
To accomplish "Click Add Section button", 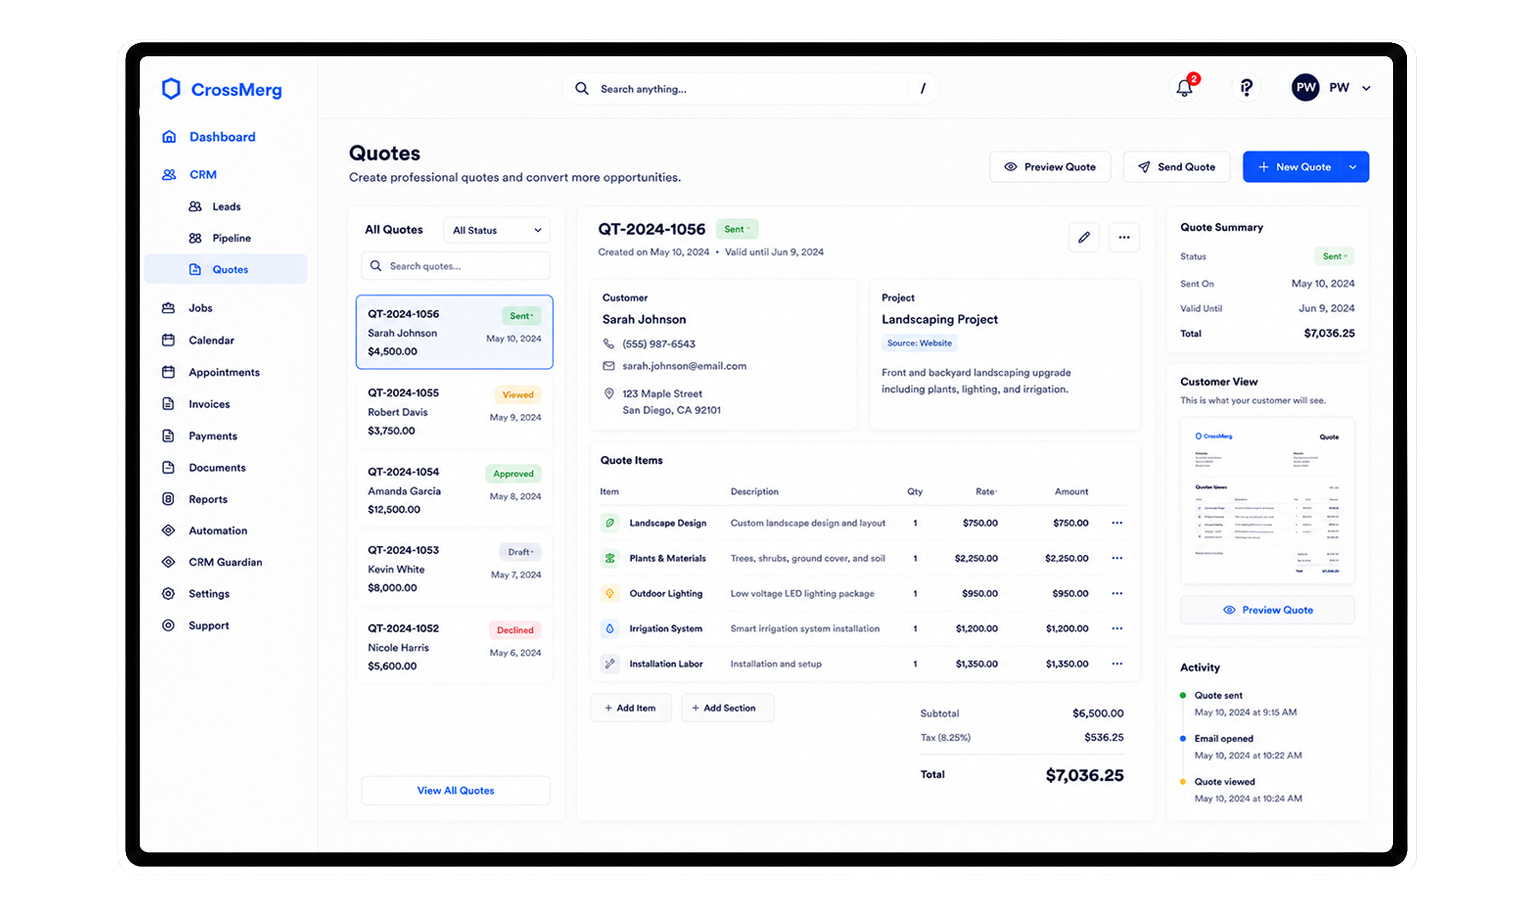I will [x=728, y=708].
